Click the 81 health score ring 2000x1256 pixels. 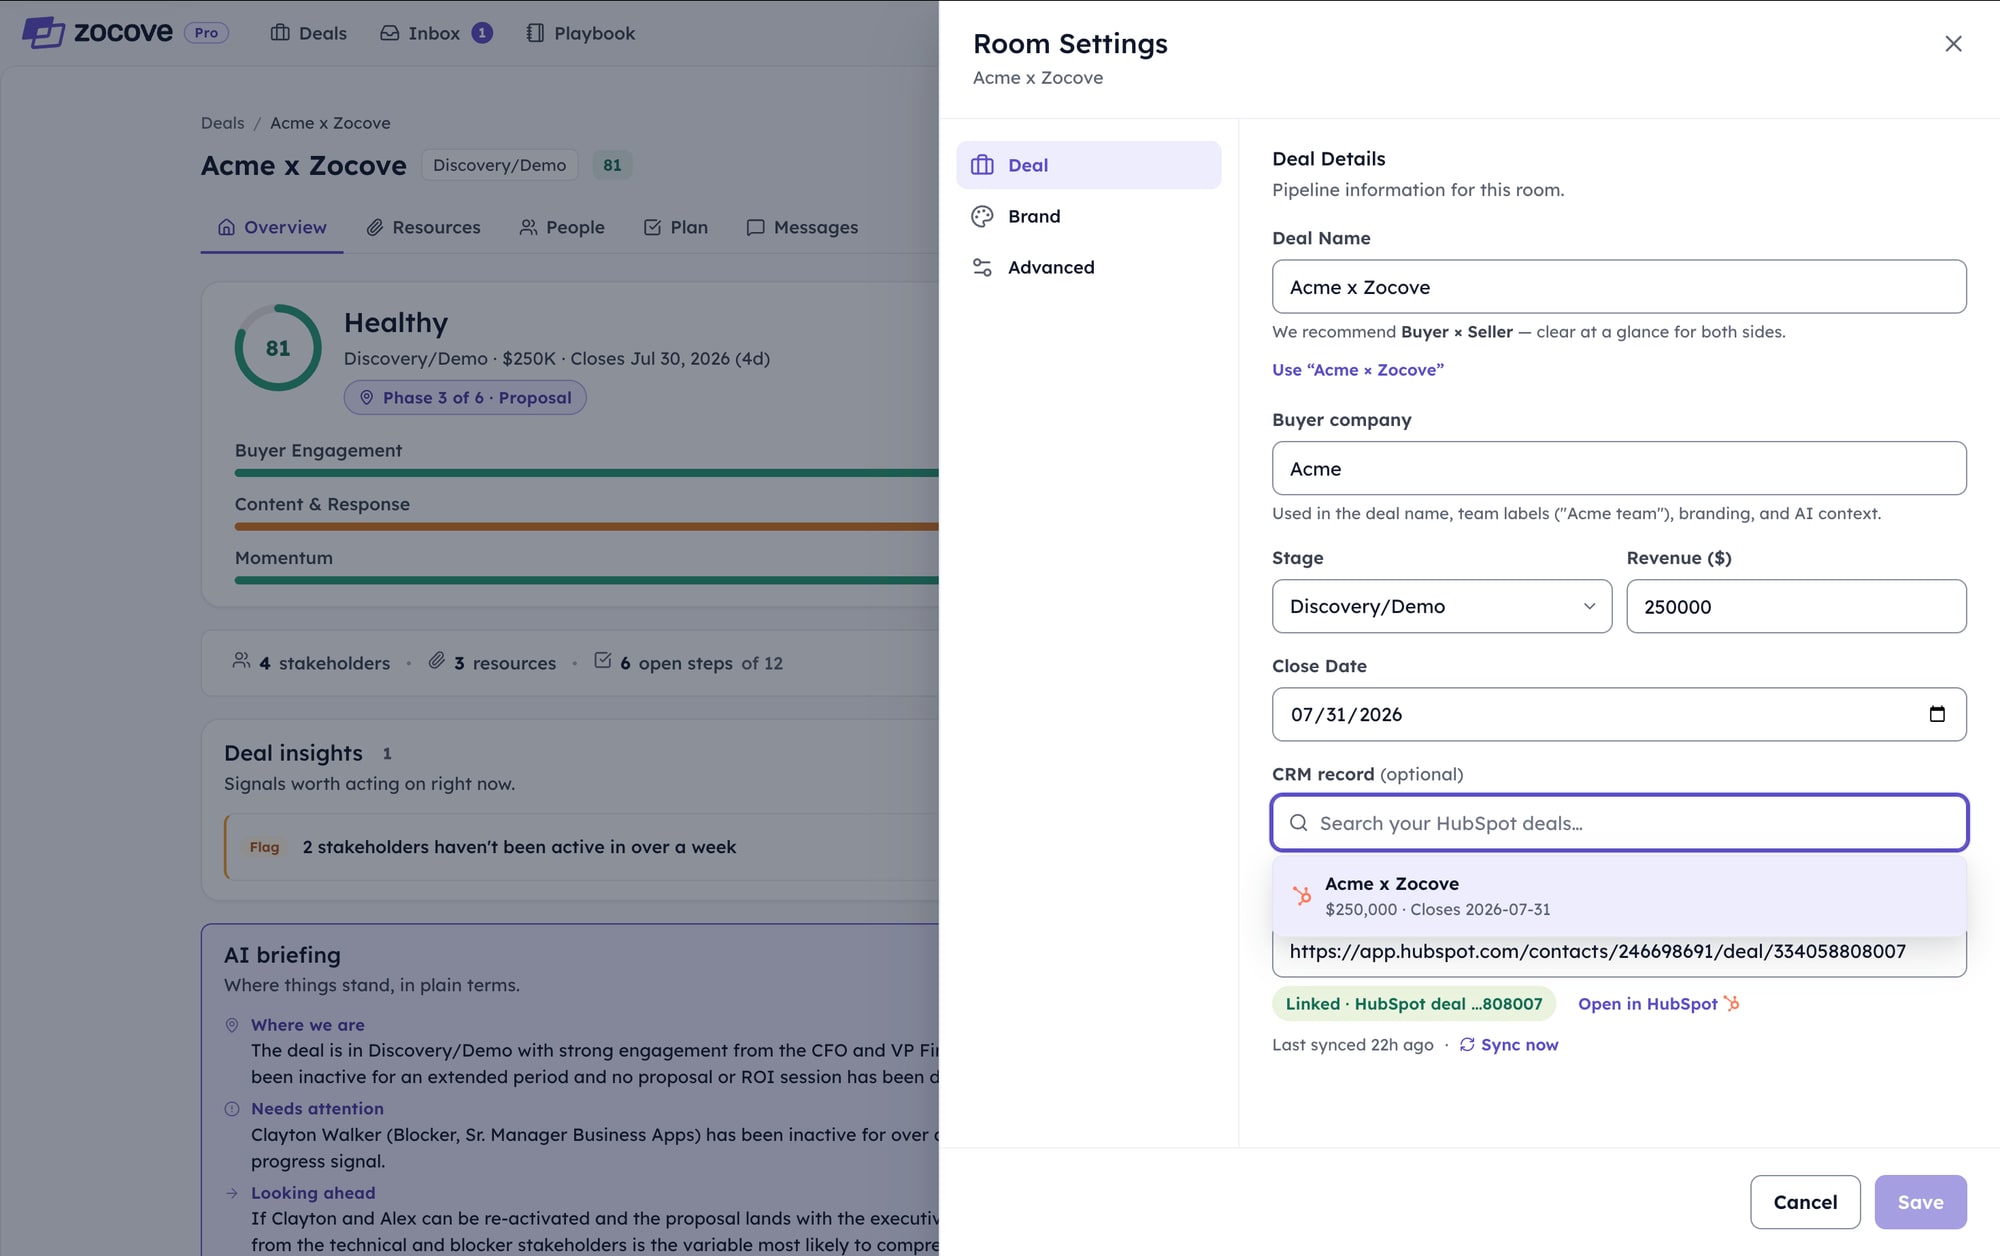(278, 348)
